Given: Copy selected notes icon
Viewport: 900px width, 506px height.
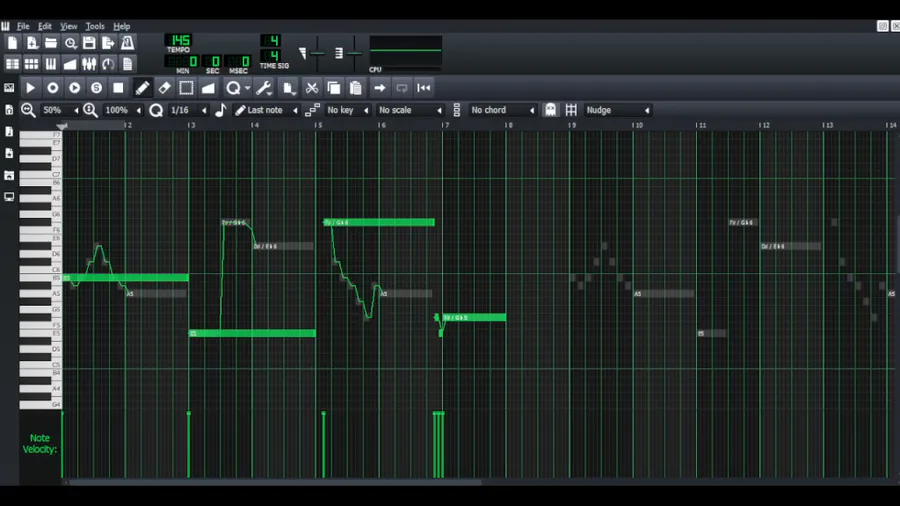Looking at the screenshot, I should (x=333, y=88).
